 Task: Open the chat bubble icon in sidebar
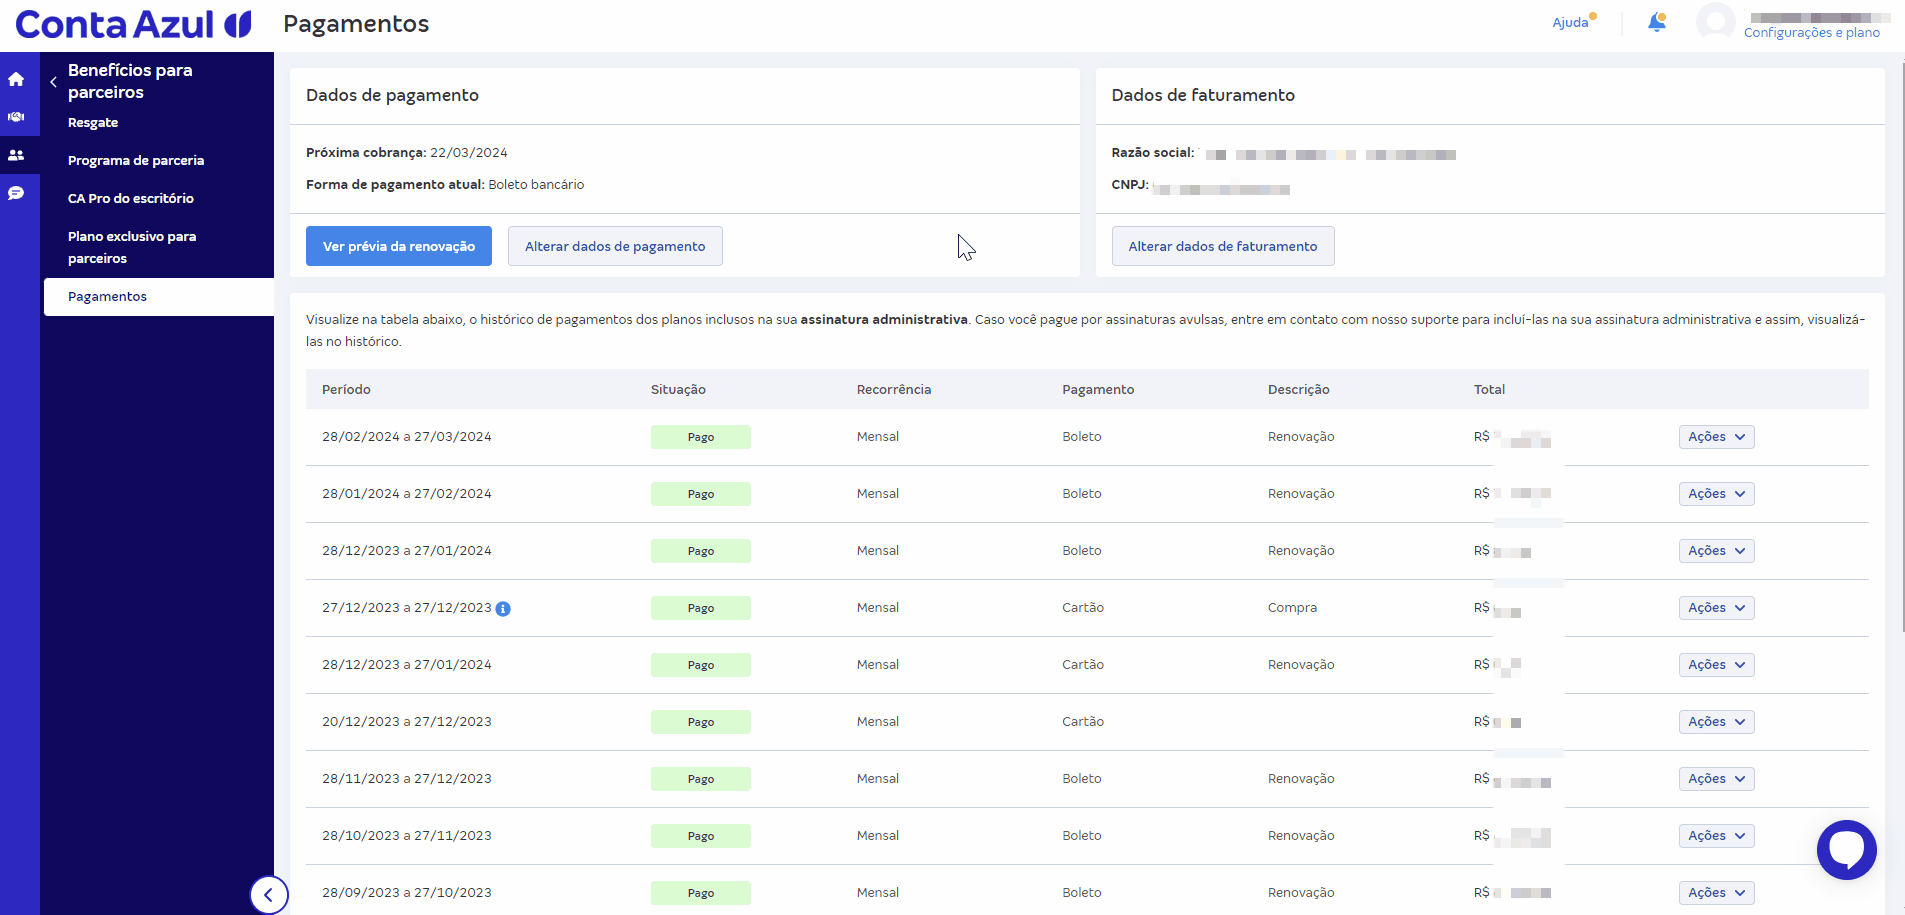coord(16,193)
